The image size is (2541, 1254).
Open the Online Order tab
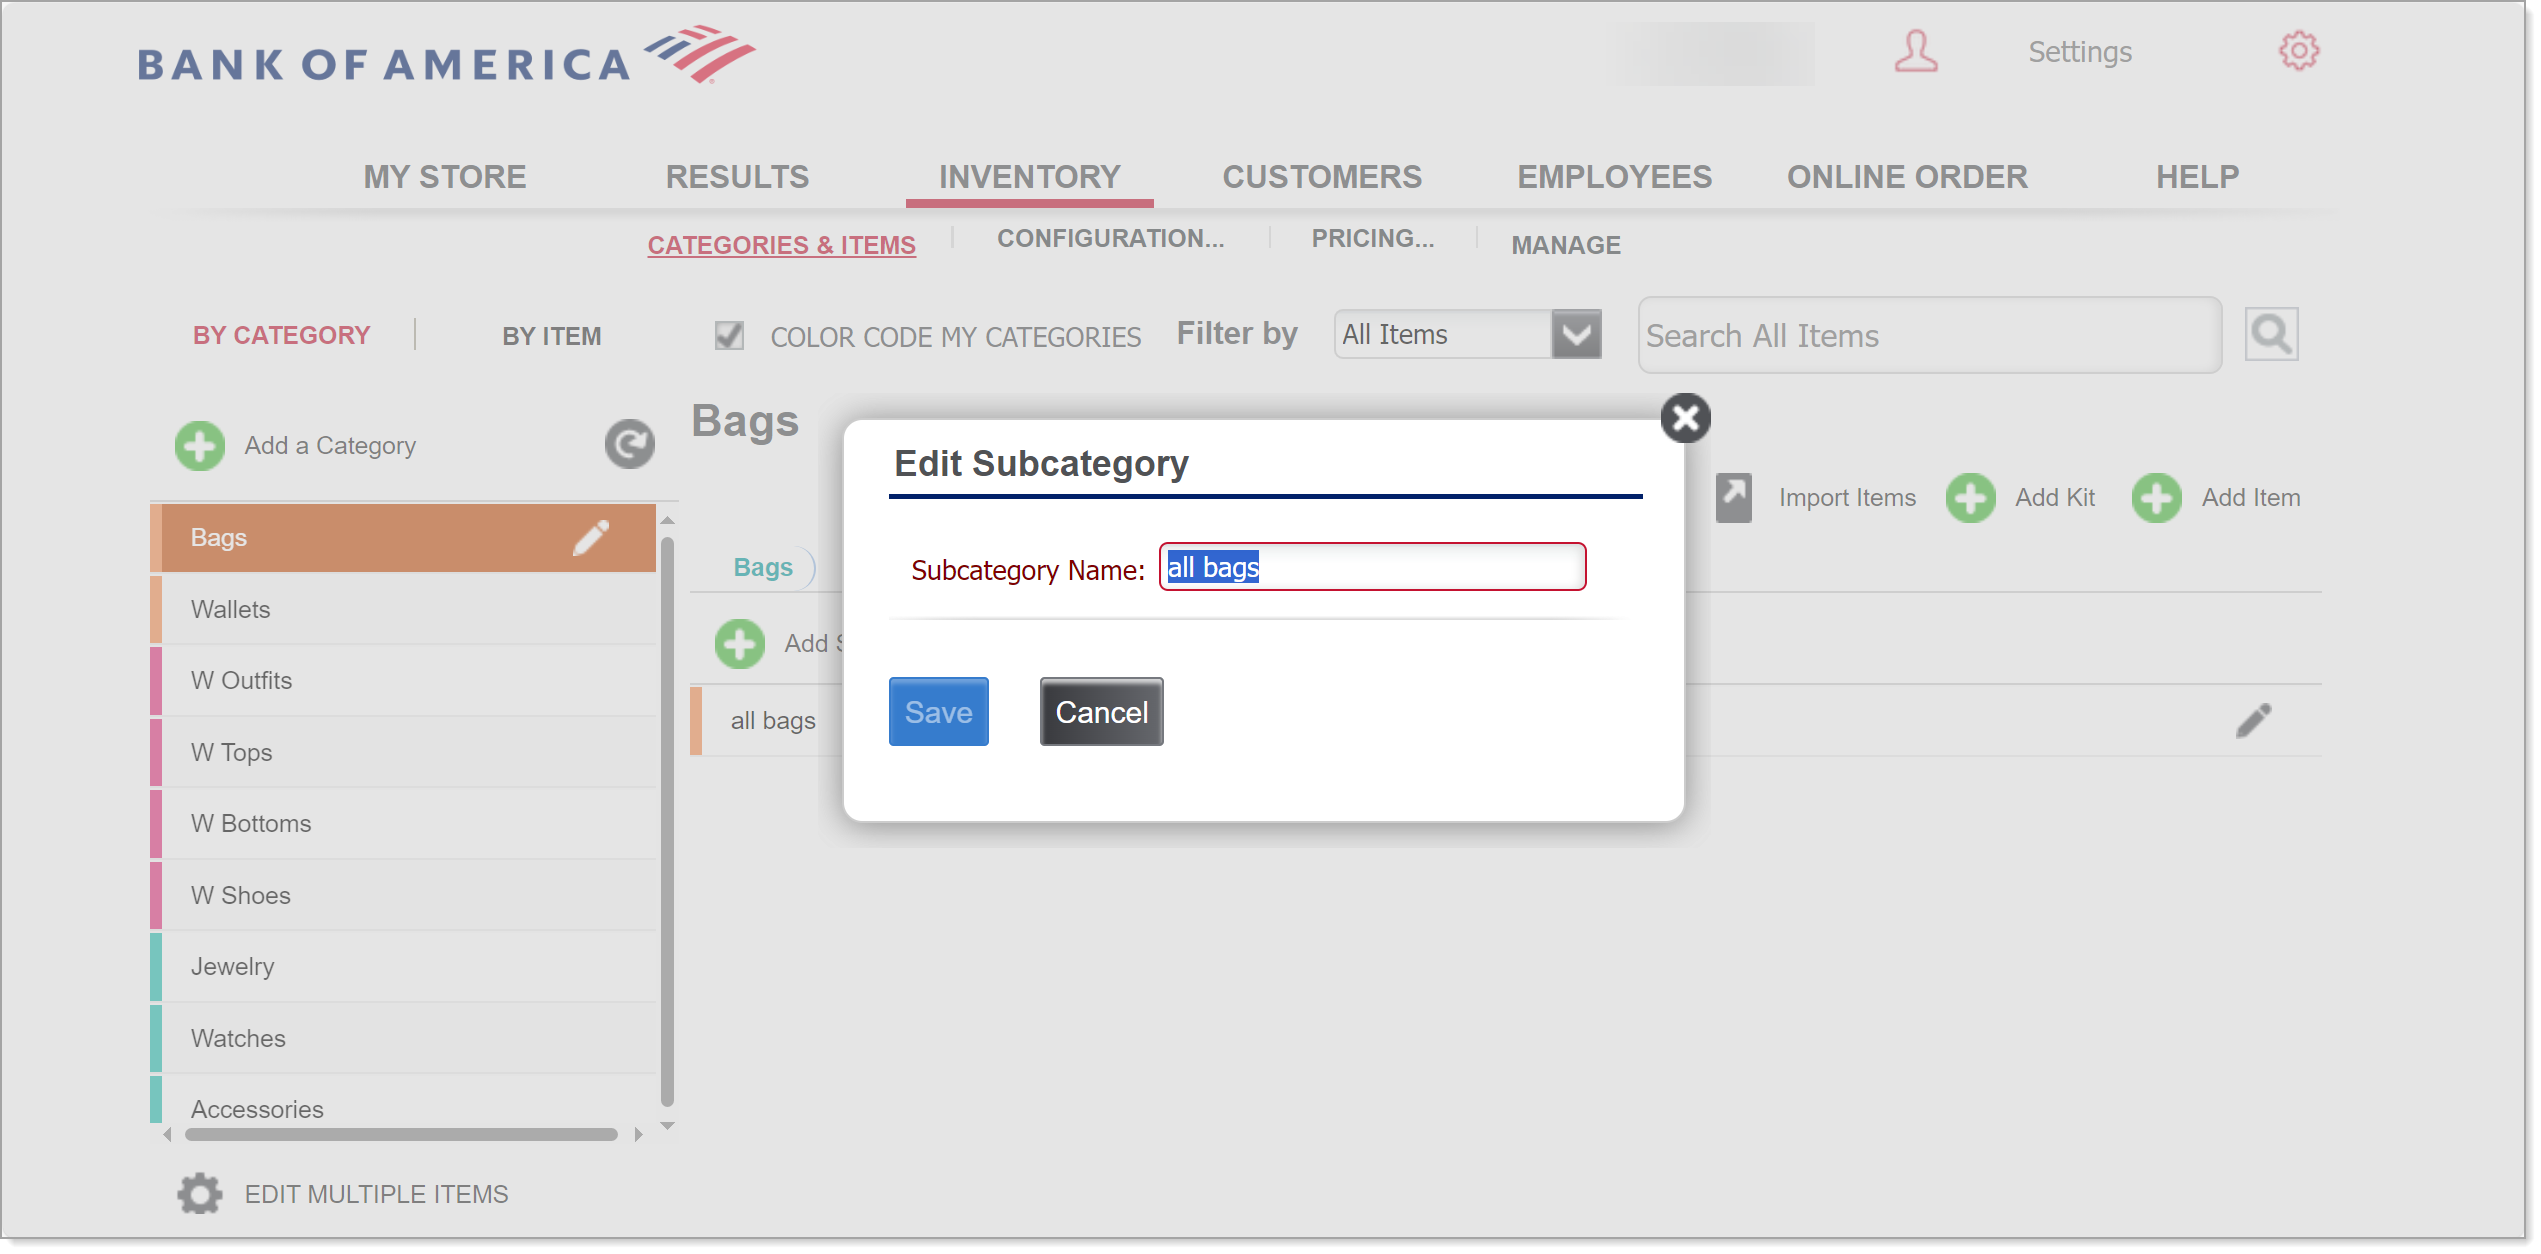1908,177
